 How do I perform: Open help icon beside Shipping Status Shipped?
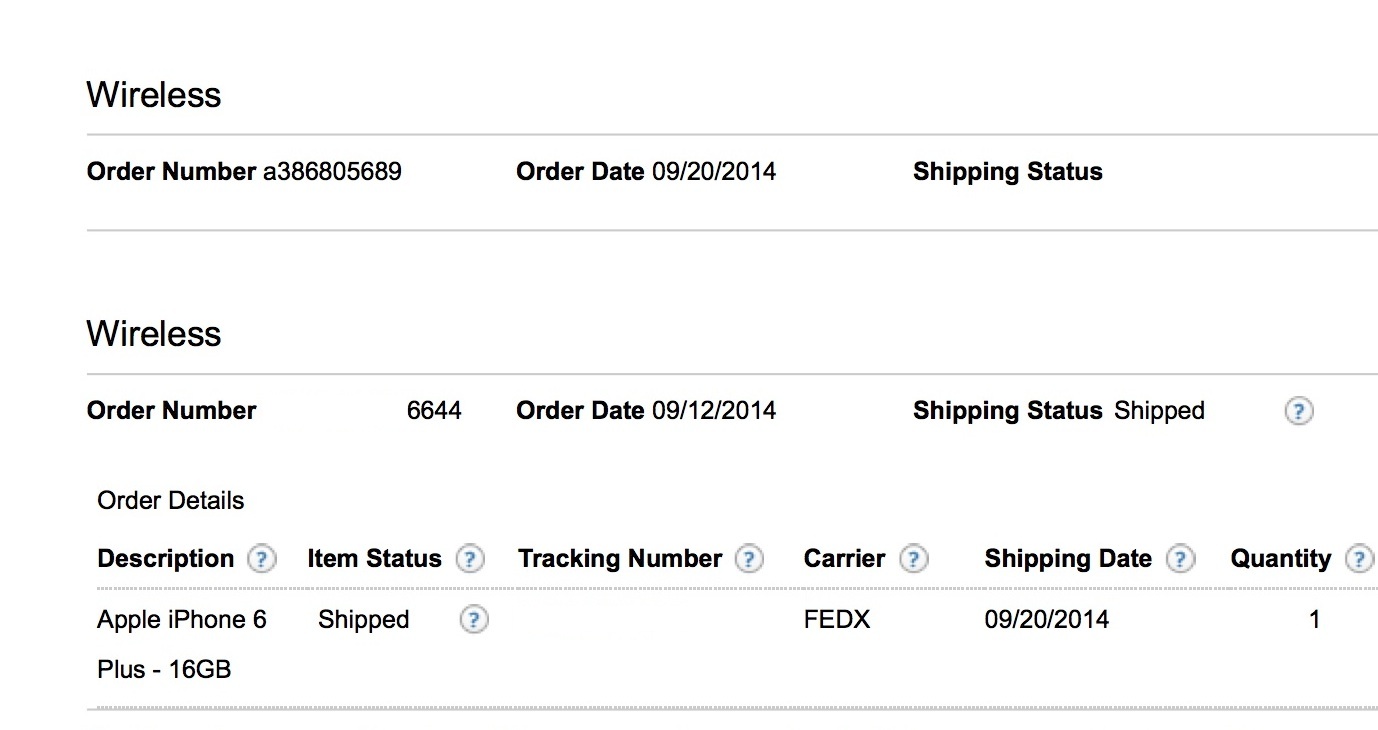pyautogui.click(x=1298, y=411)
